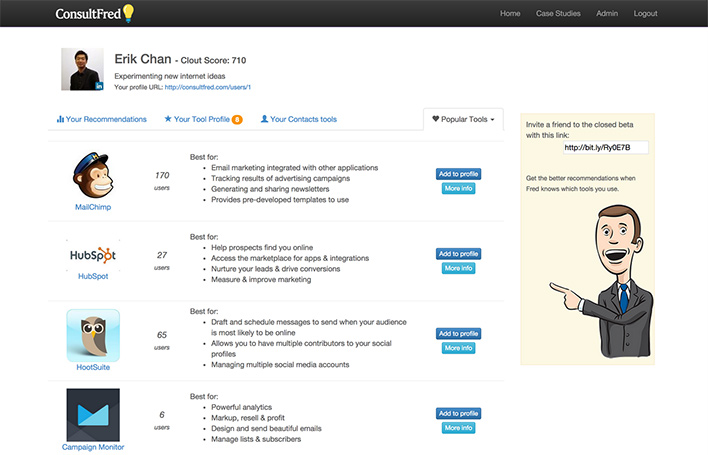Click the HubSpot logo icon
Screen dimensions: 708x455
click(92, 254)
